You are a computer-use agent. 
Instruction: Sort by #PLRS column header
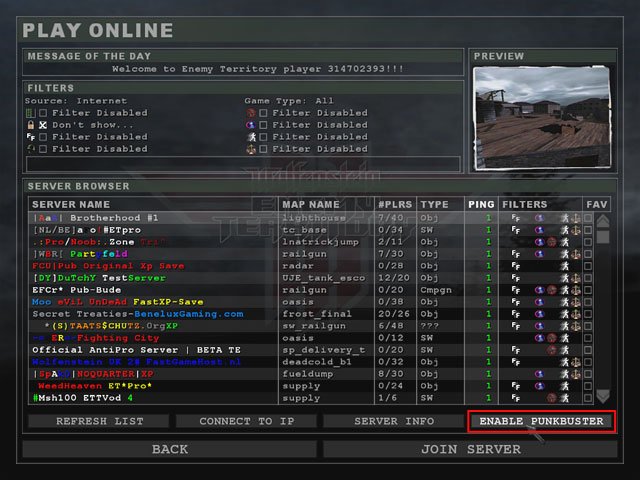tap(395, 204)
